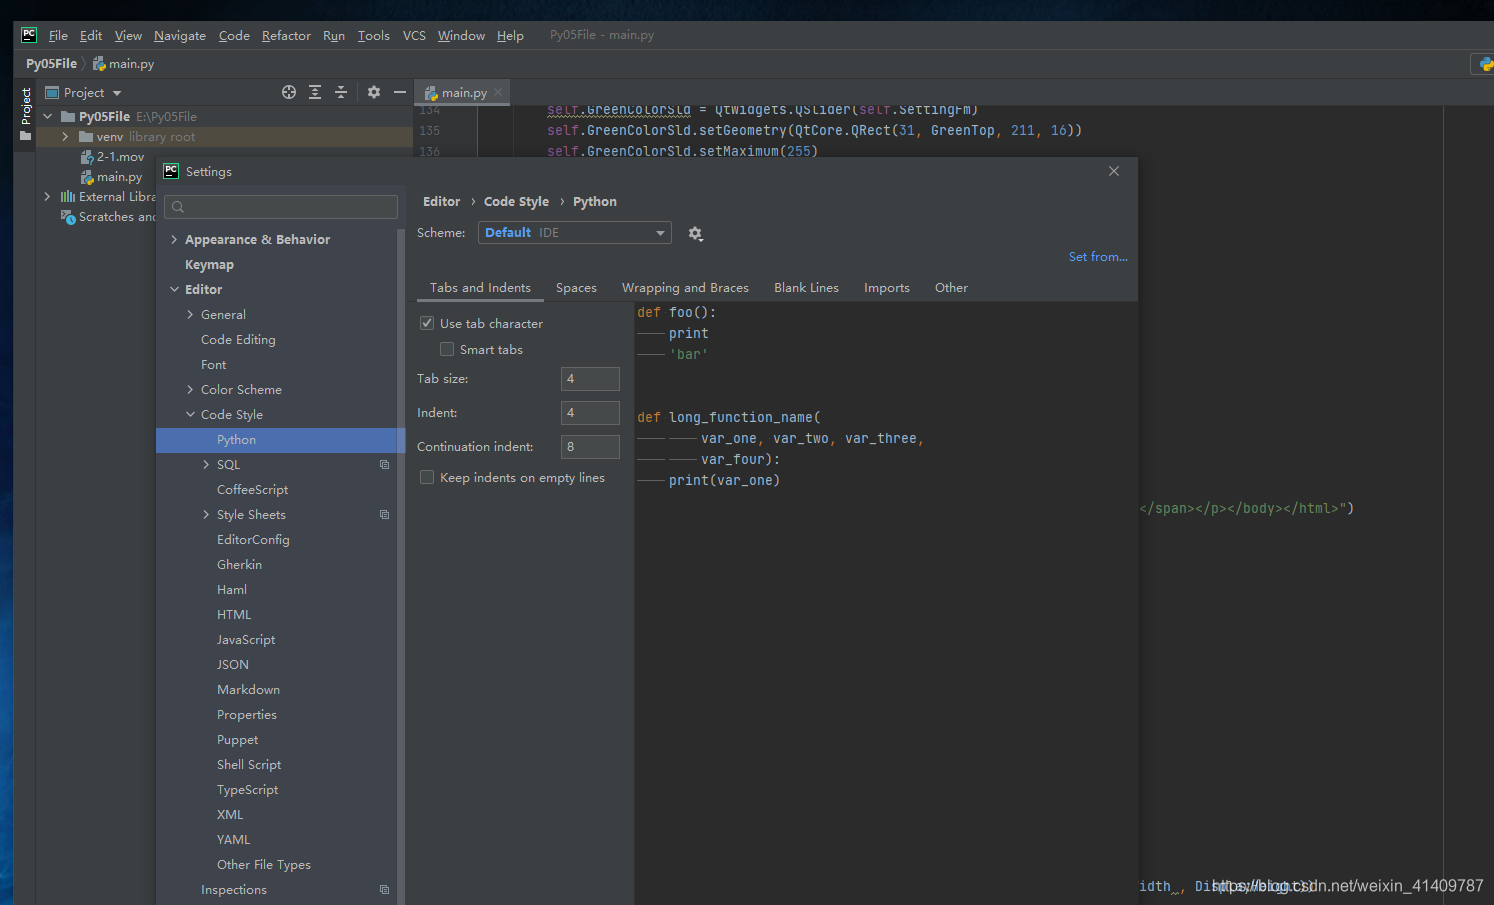Toggle Use tab character checkbox
This screenshot has height=905, width=1494.
427,323
